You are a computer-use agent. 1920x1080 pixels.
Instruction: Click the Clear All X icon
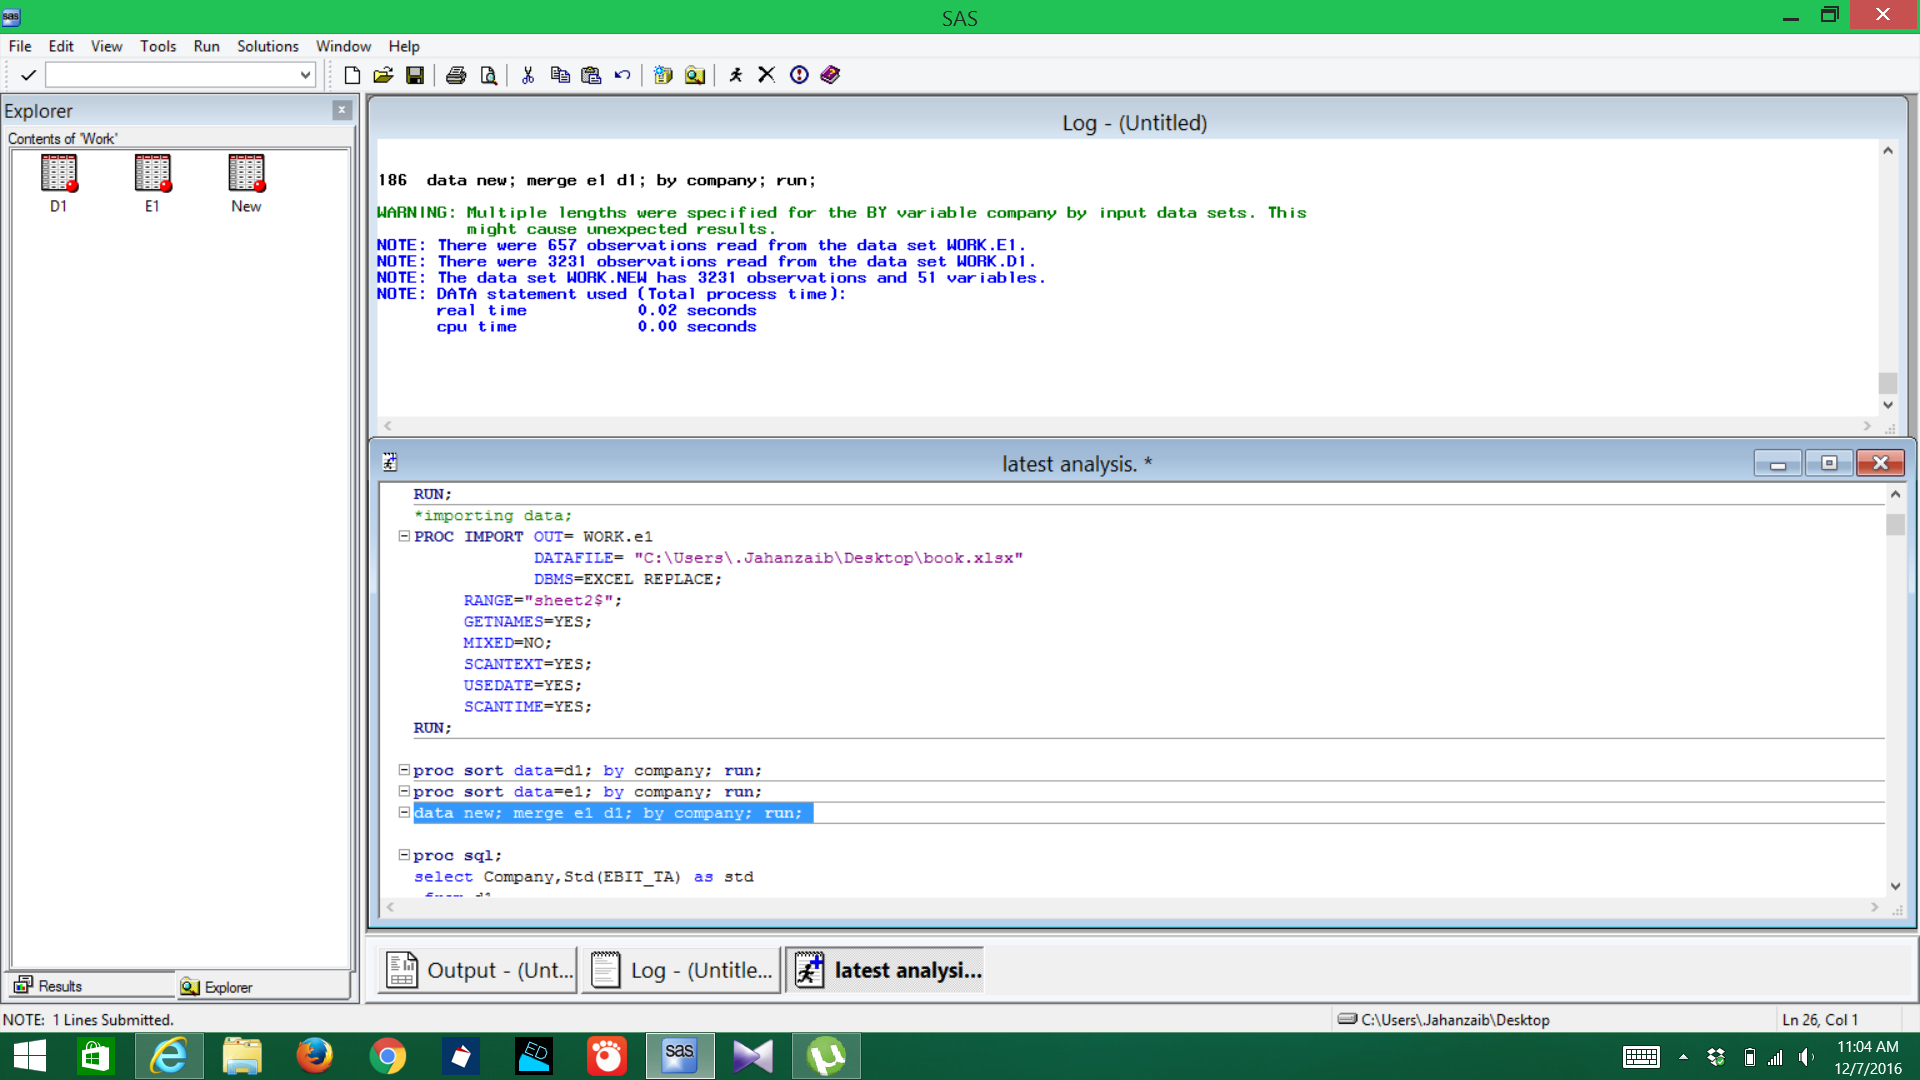click(x=767, y=75)
